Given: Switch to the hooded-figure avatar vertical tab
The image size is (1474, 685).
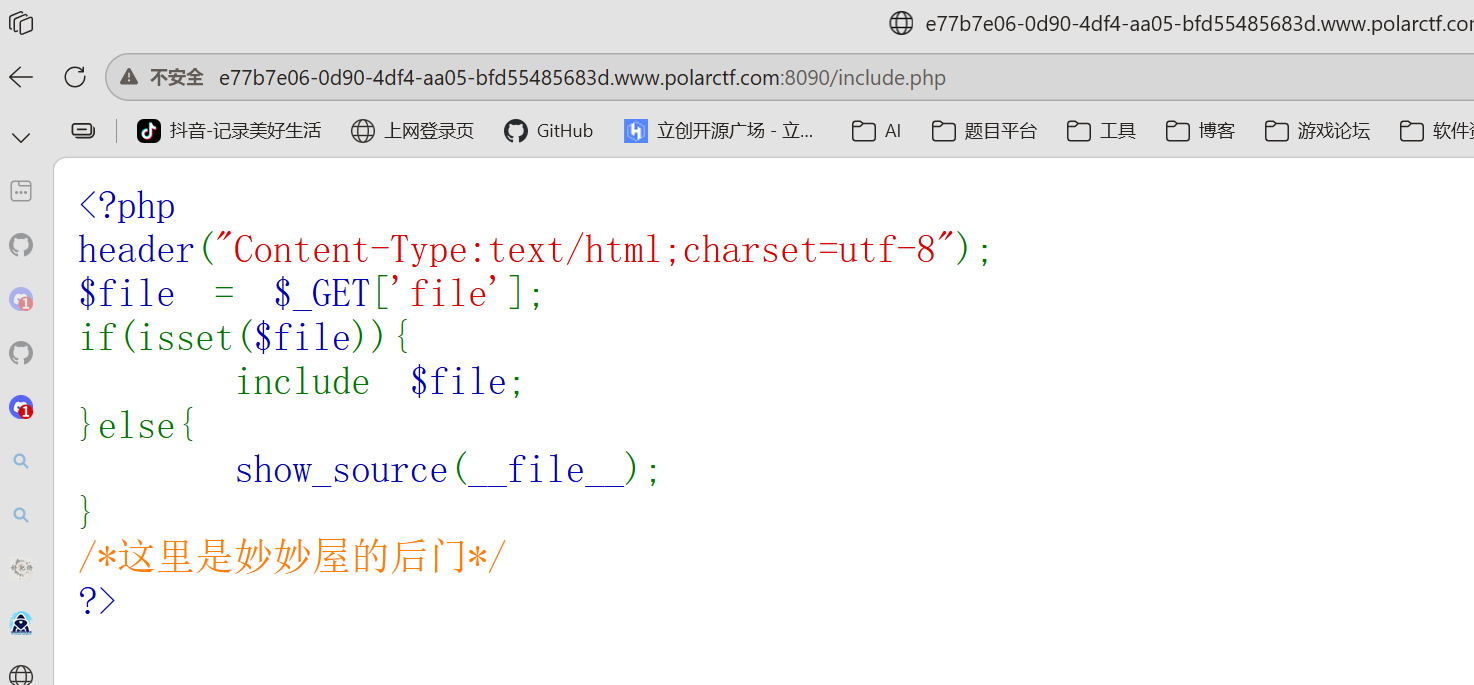Looking at the screenshot, I should pos(21,623).
